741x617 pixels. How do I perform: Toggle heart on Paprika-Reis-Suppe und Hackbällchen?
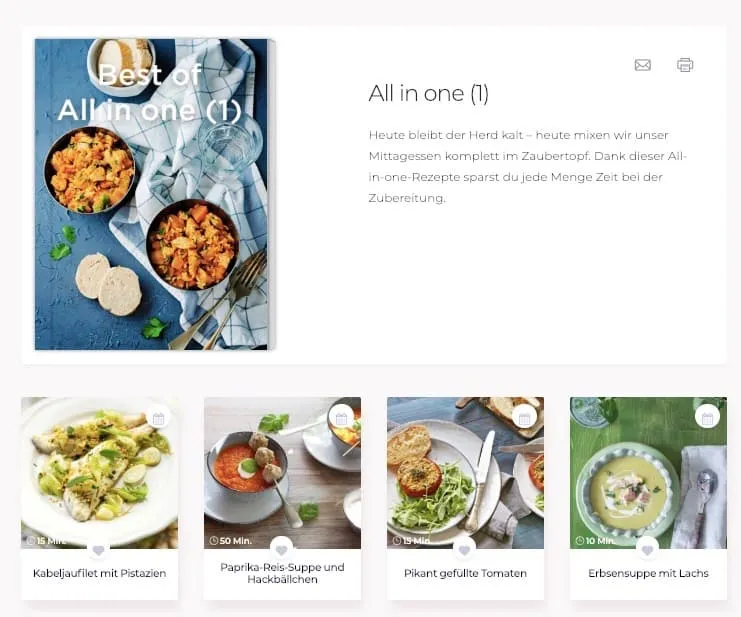[282, 550]
